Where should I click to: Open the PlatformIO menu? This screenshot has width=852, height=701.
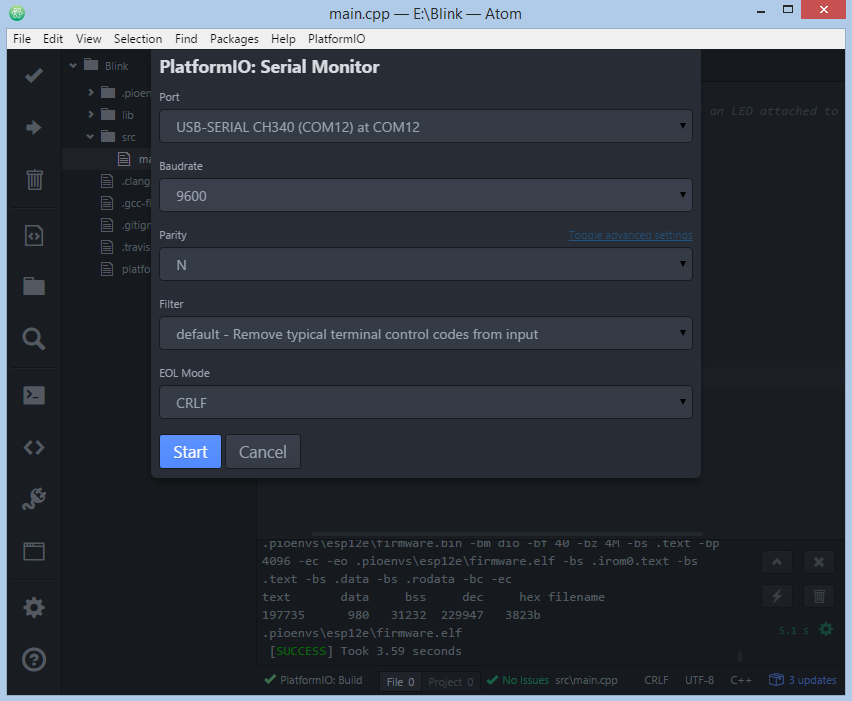tap(336, 39)
